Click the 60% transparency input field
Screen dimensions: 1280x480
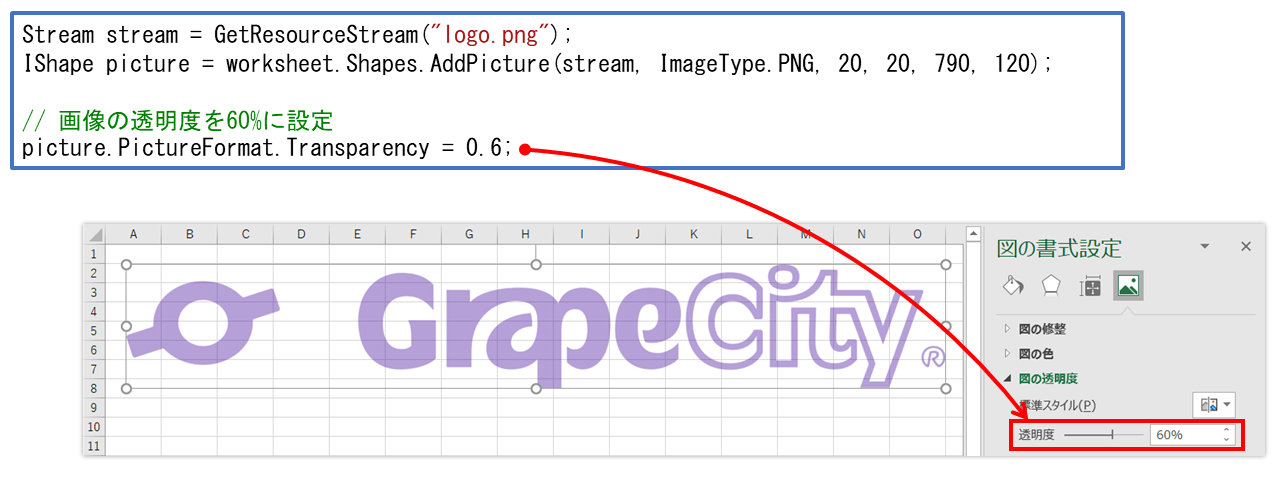(1185, 435)
